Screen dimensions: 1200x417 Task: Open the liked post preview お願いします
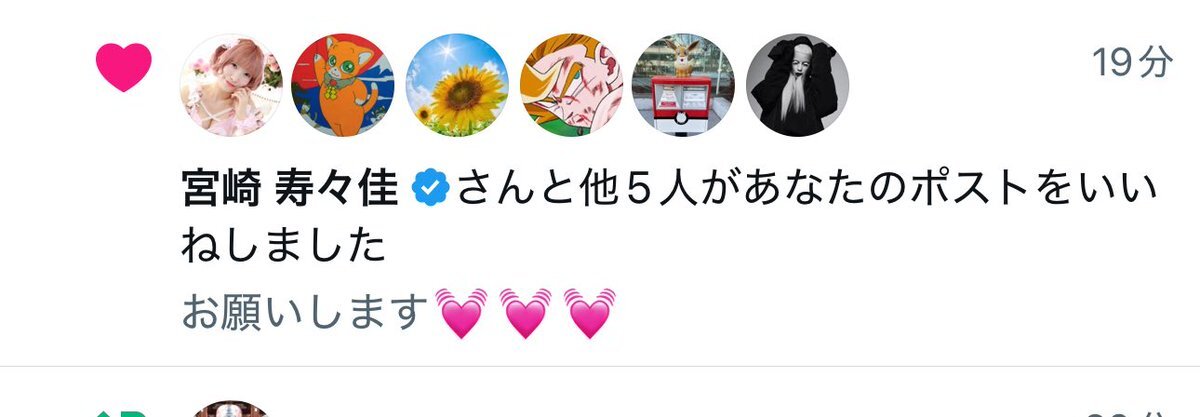pos(398,312)
